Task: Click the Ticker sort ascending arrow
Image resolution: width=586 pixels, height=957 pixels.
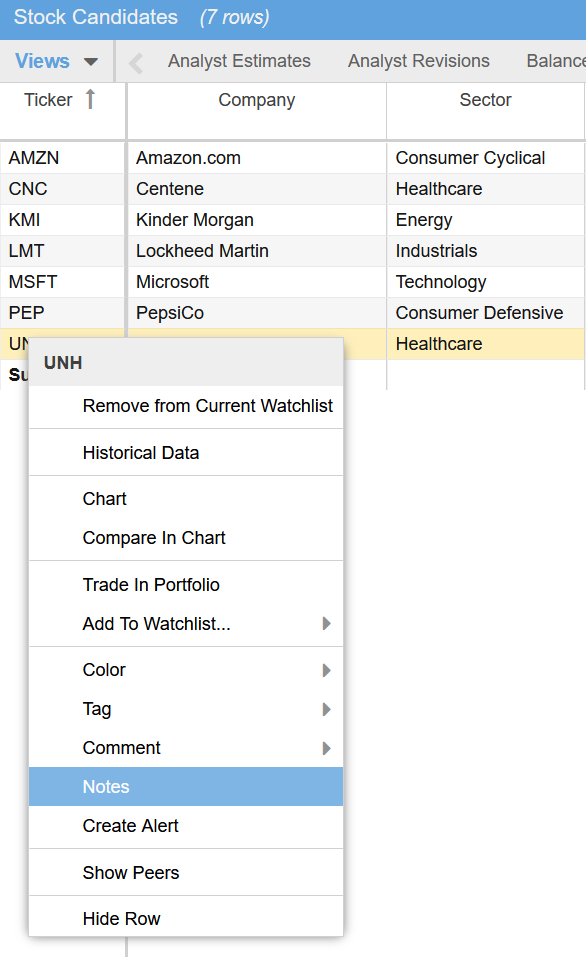Action: [x=90, y=99]
